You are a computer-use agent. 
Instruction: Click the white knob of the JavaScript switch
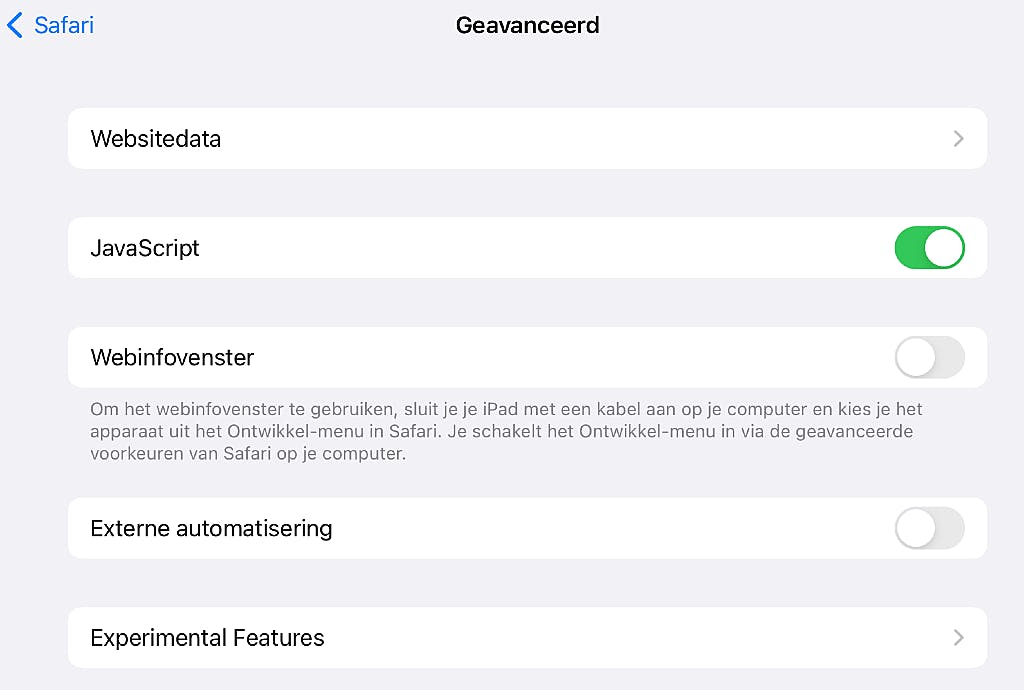coord(944,248)
